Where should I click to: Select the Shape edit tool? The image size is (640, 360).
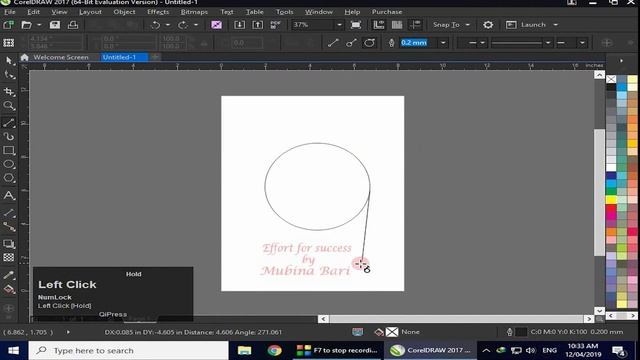point(9,75)
